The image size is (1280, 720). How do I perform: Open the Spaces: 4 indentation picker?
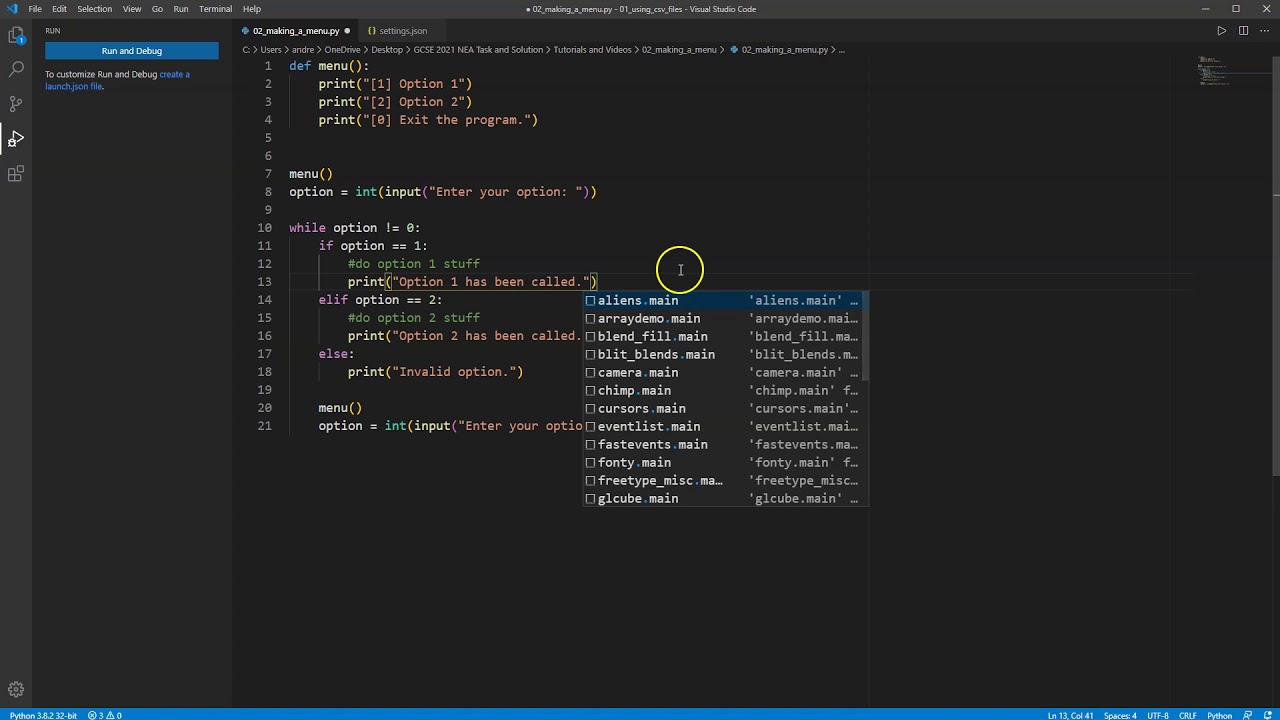[x=1119, y=715]
